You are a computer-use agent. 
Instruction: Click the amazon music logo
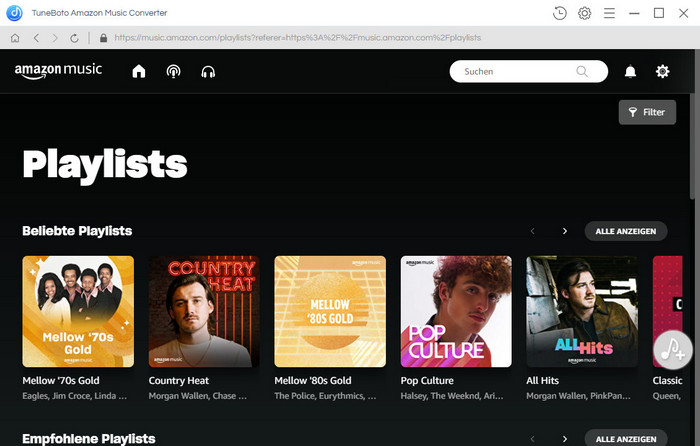58,71
